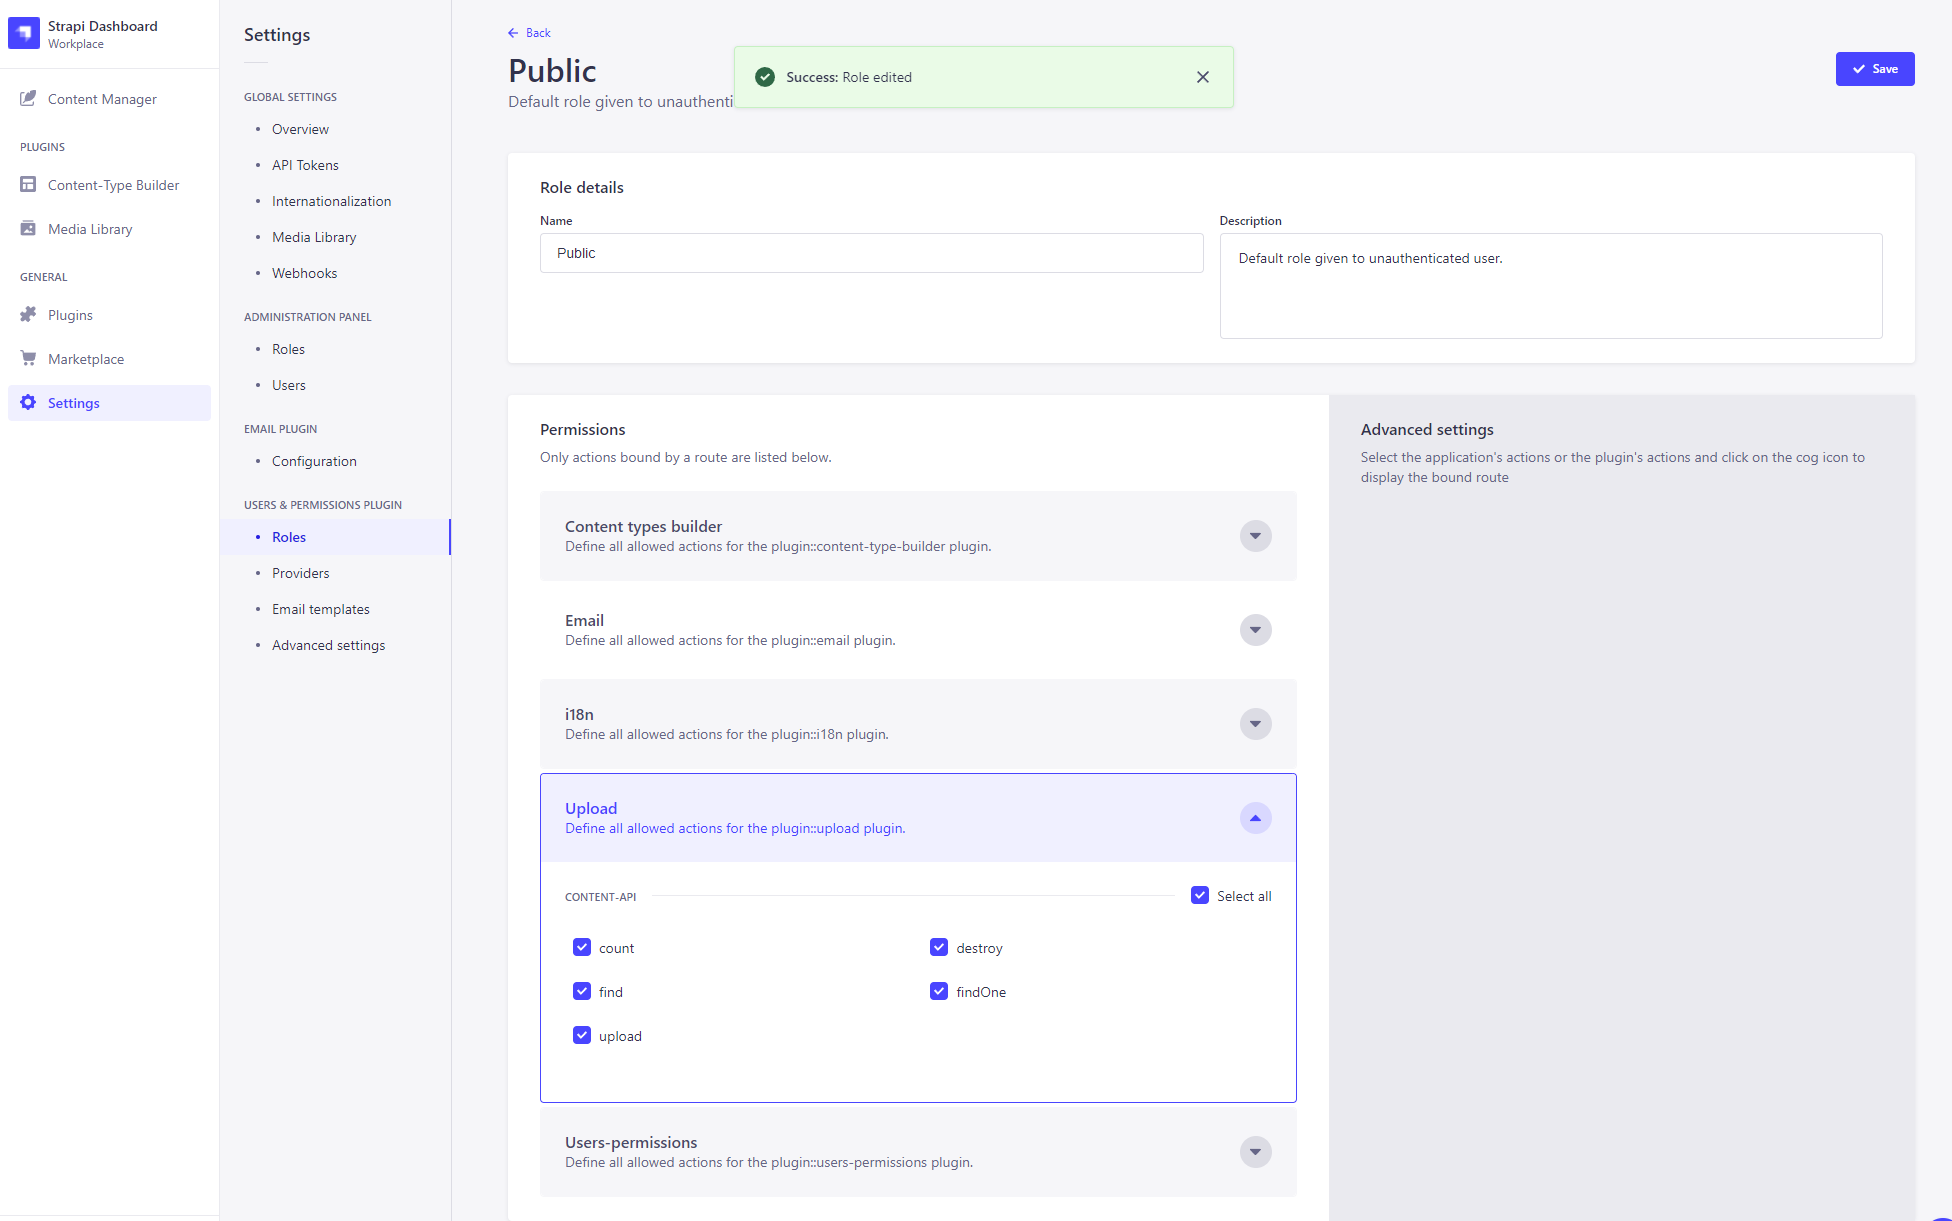The image size is (1952, 1221).
Task: Click the Settings gear icon
Action: point(28,402)
